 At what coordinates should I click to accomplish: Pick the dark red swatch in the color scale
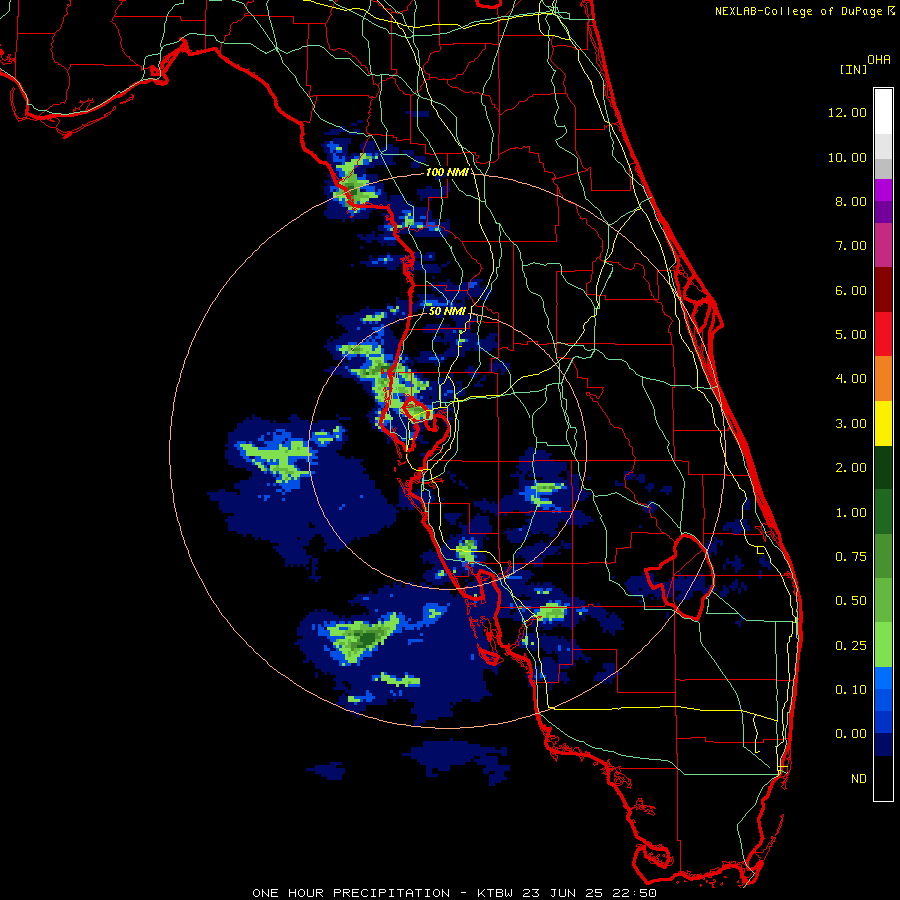[883, 290]
